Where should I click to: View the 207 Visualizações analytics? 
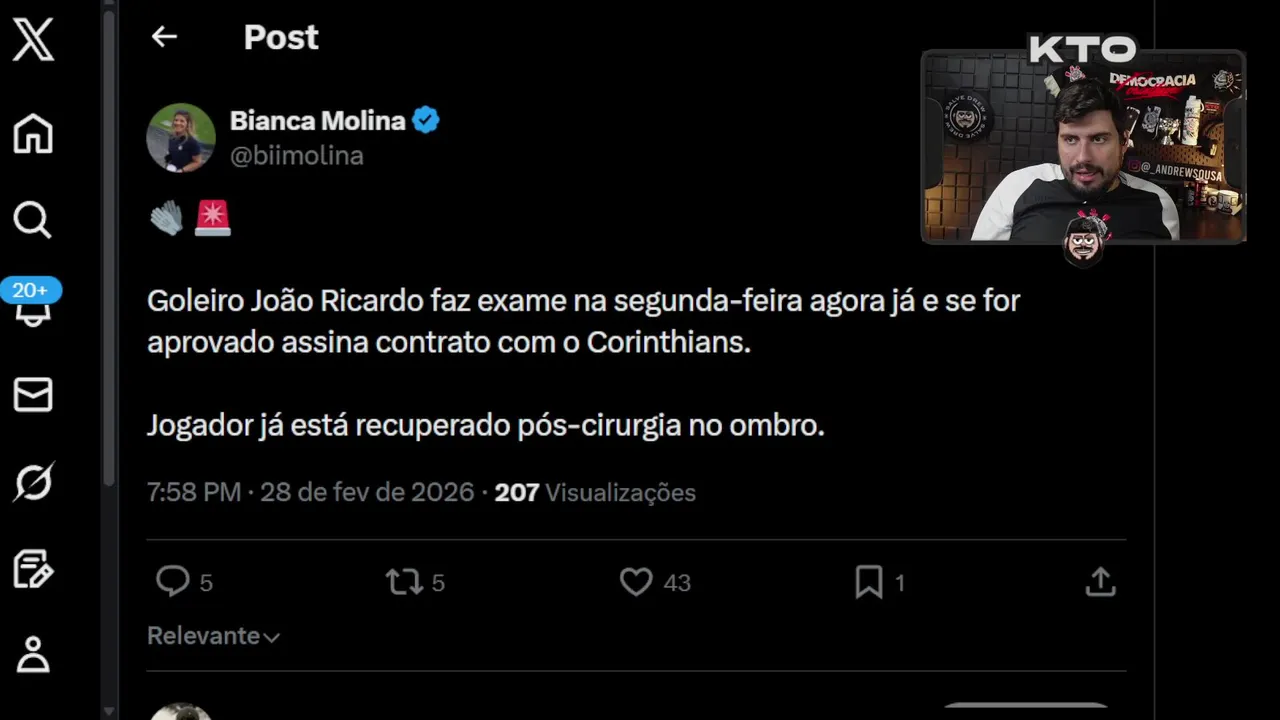tap(595, 492)
